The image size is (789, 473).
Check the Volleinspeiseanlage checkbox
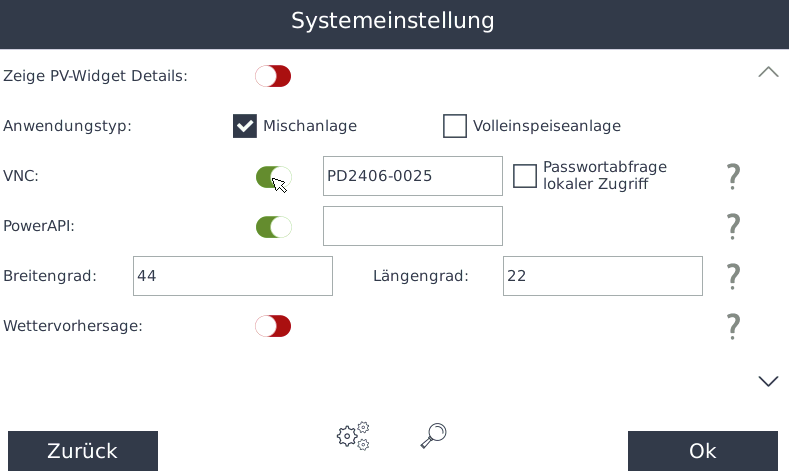[x=455, y=126]
